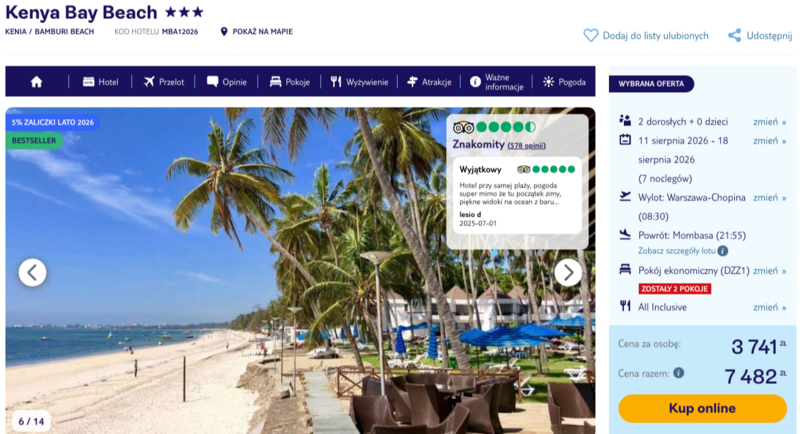The height and width of the screenshot is (434, 800).
Task: Share the offer using Udostępnij icon
Action: coord(734,35)
